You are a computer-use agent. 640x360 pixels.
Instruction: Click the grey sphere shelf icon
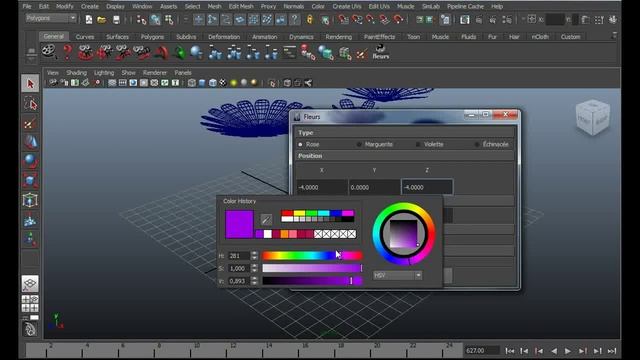(196, 52)
